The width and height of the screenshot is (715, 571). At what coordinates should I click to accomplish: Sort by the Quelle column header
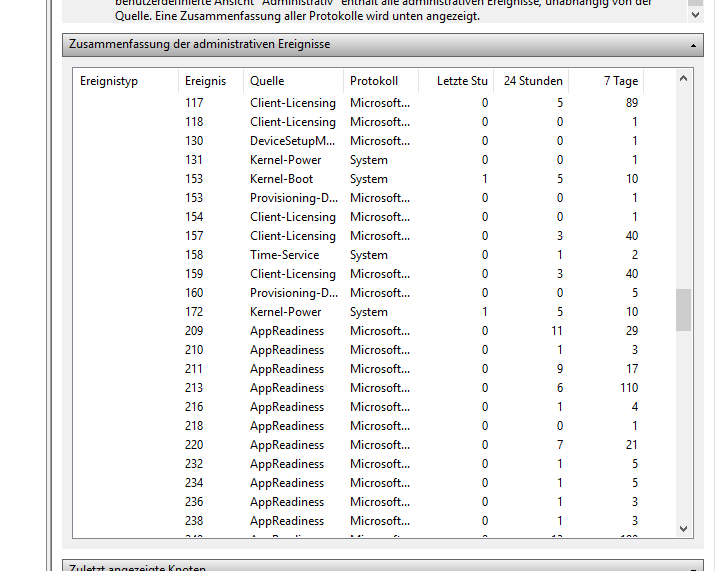click(x=293, y=81)
